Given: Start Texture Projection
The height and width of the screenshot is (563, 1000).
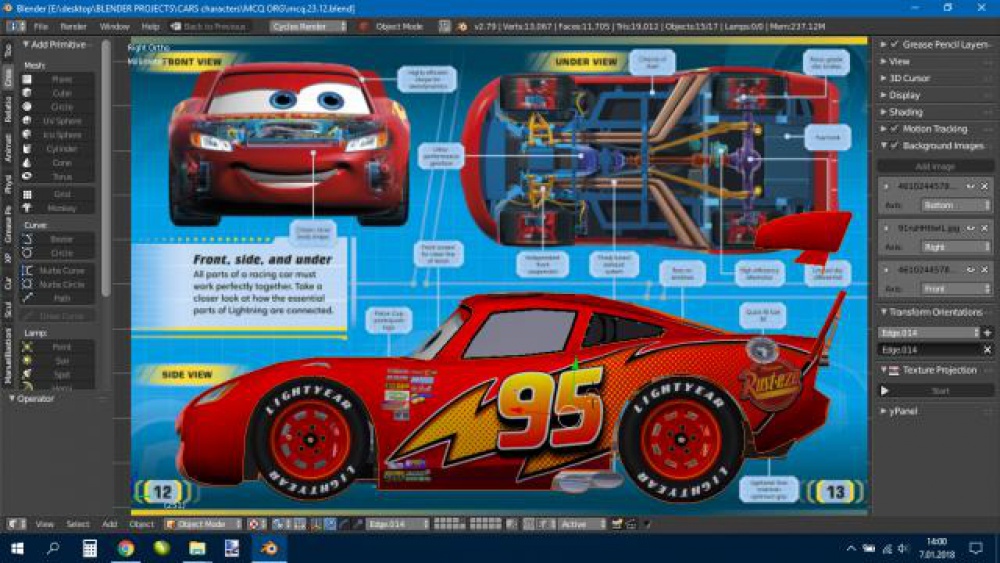Looking at the screenshot, I should point(936,391).
